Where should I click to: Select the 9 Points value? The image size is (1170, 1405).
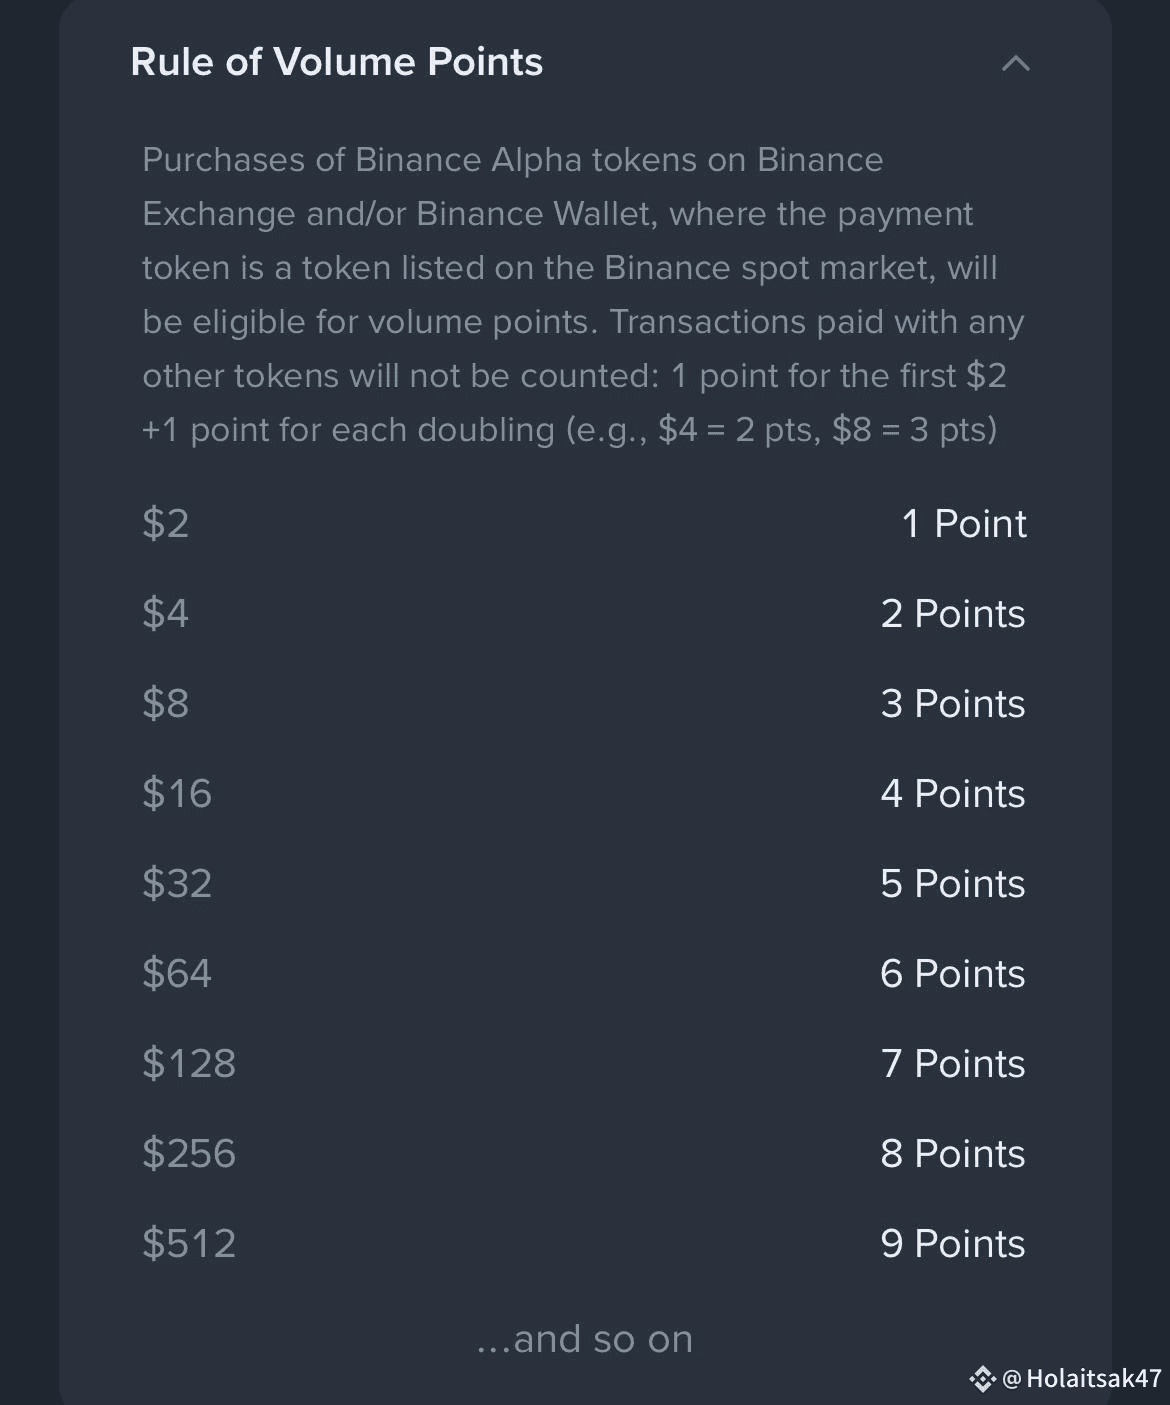click(953, 1243)
